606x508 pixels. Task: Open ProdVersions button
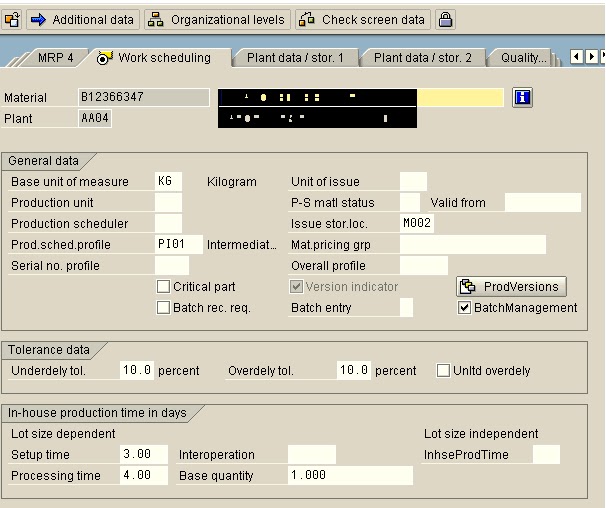(x=511, y=286)
